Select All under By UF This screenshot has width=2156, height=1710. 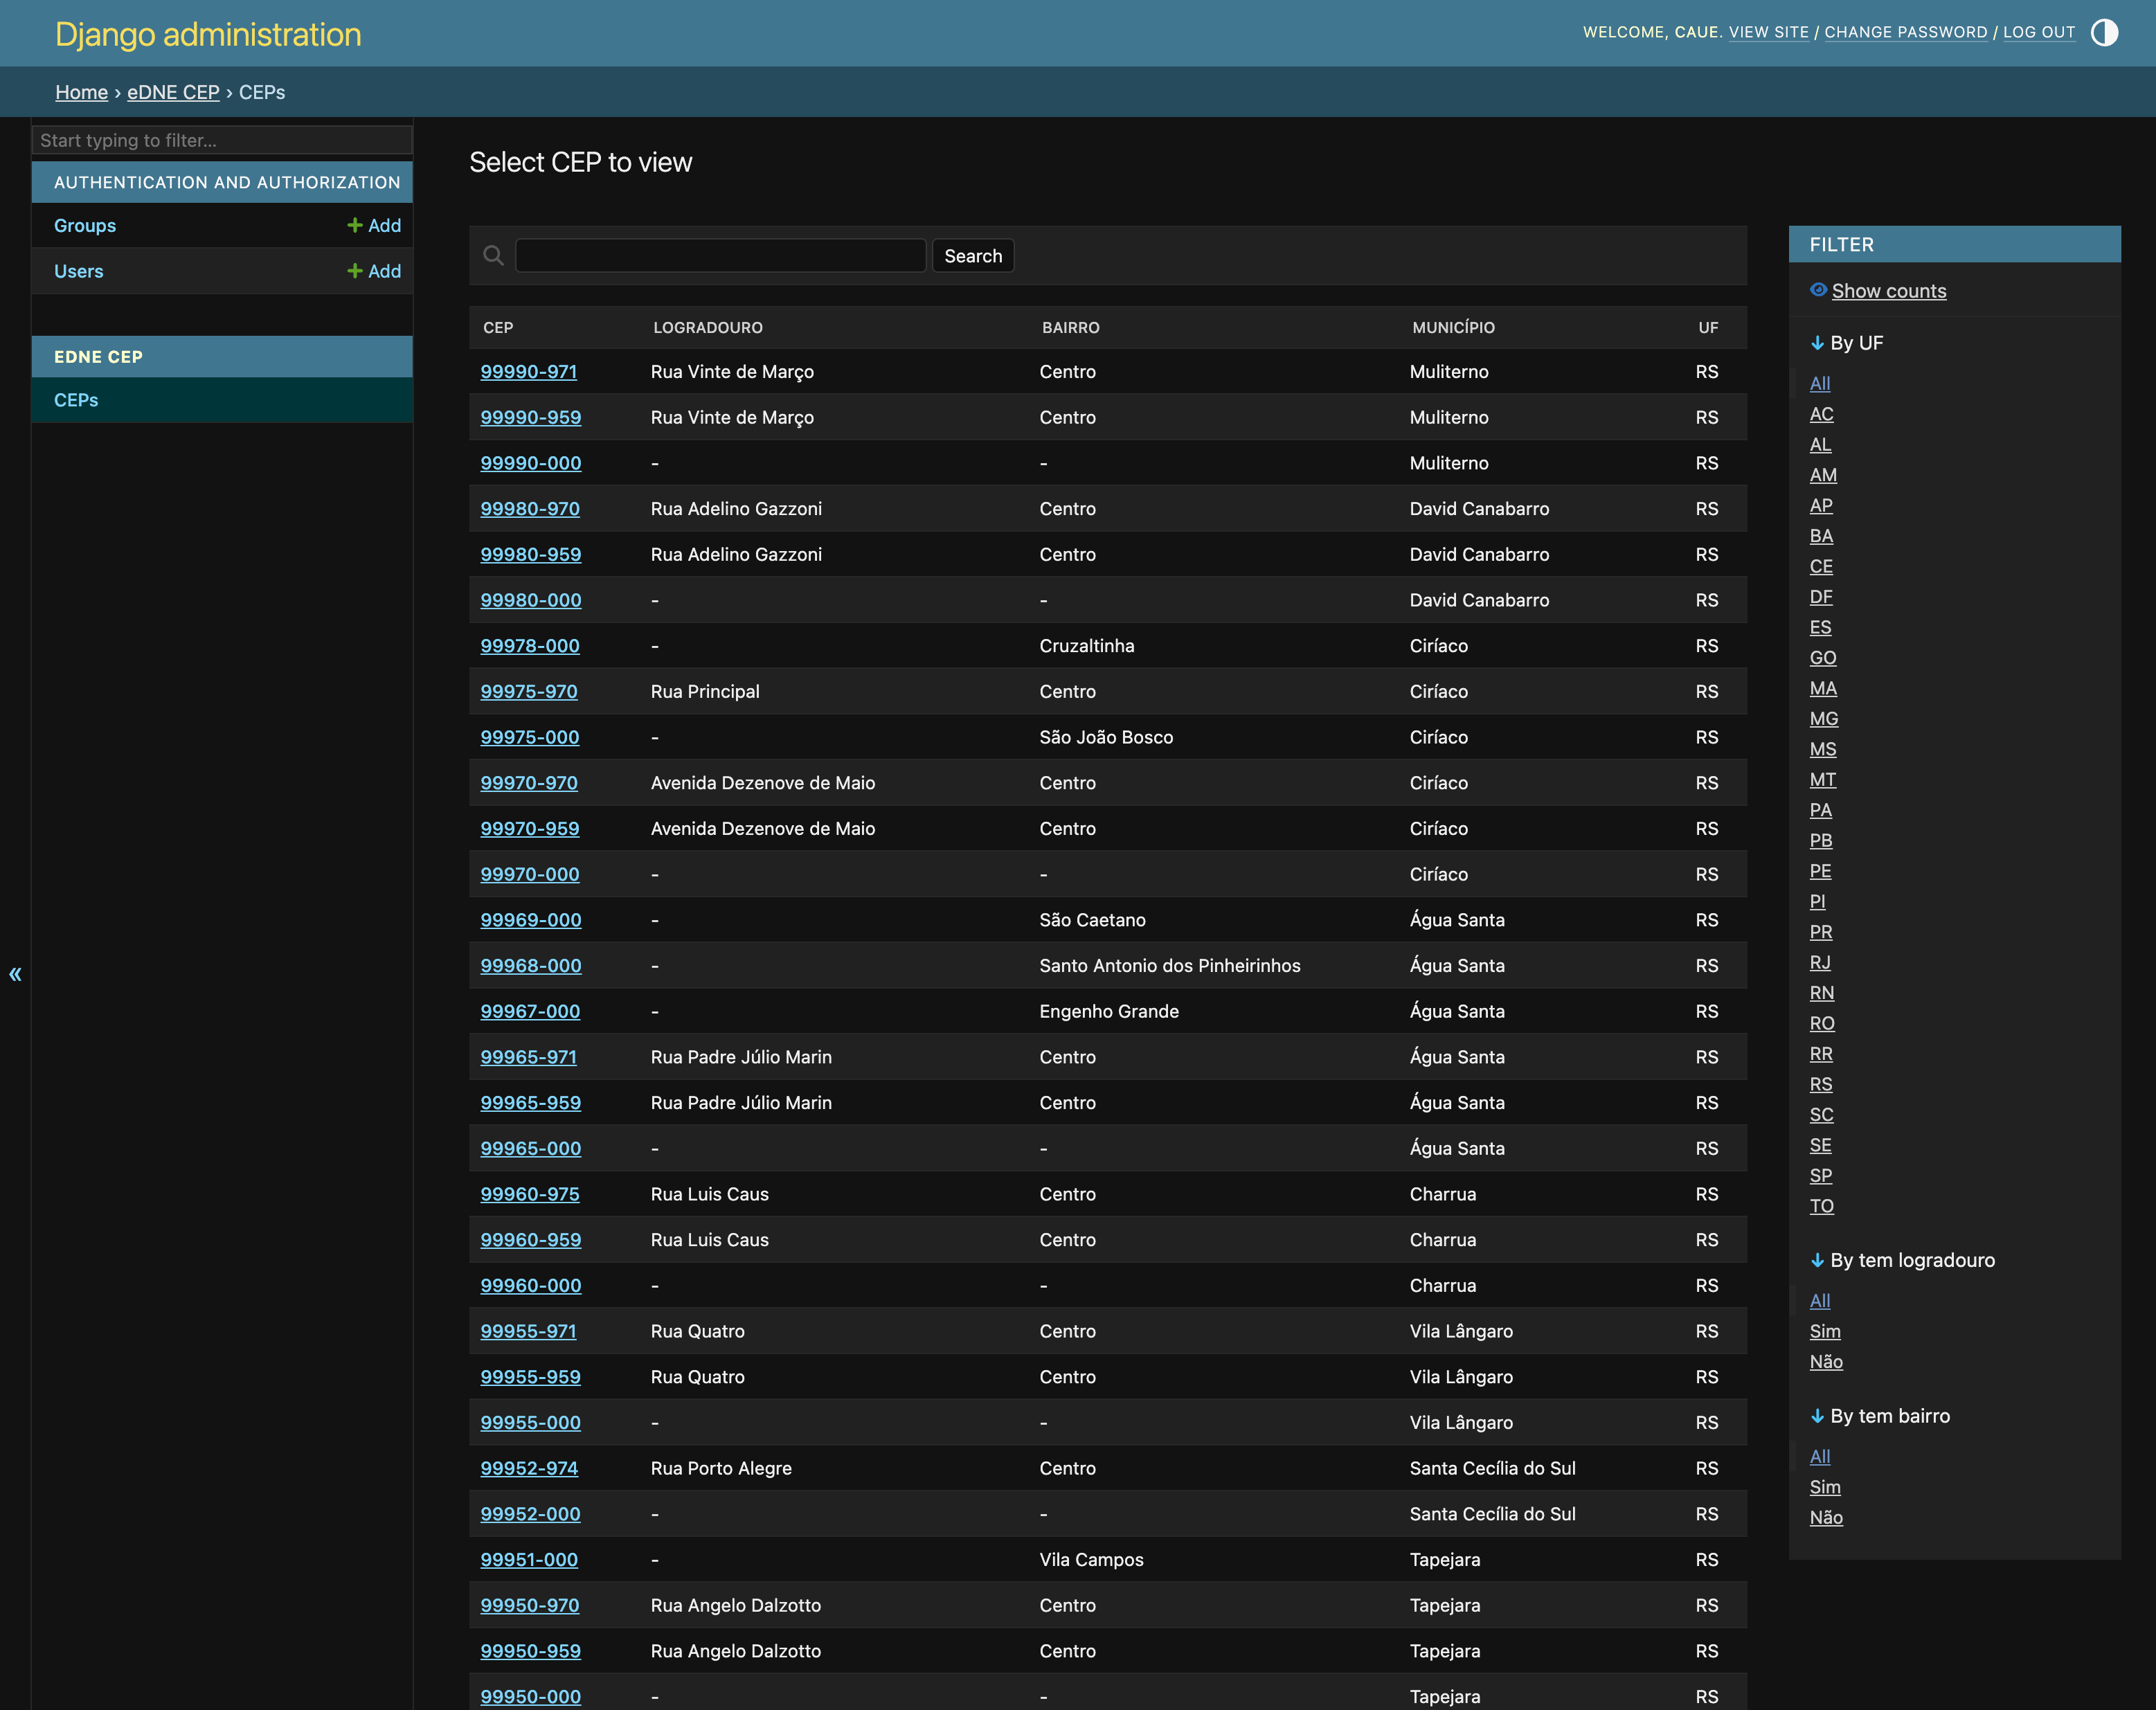pyautogui.click(x=1819, y=384)
